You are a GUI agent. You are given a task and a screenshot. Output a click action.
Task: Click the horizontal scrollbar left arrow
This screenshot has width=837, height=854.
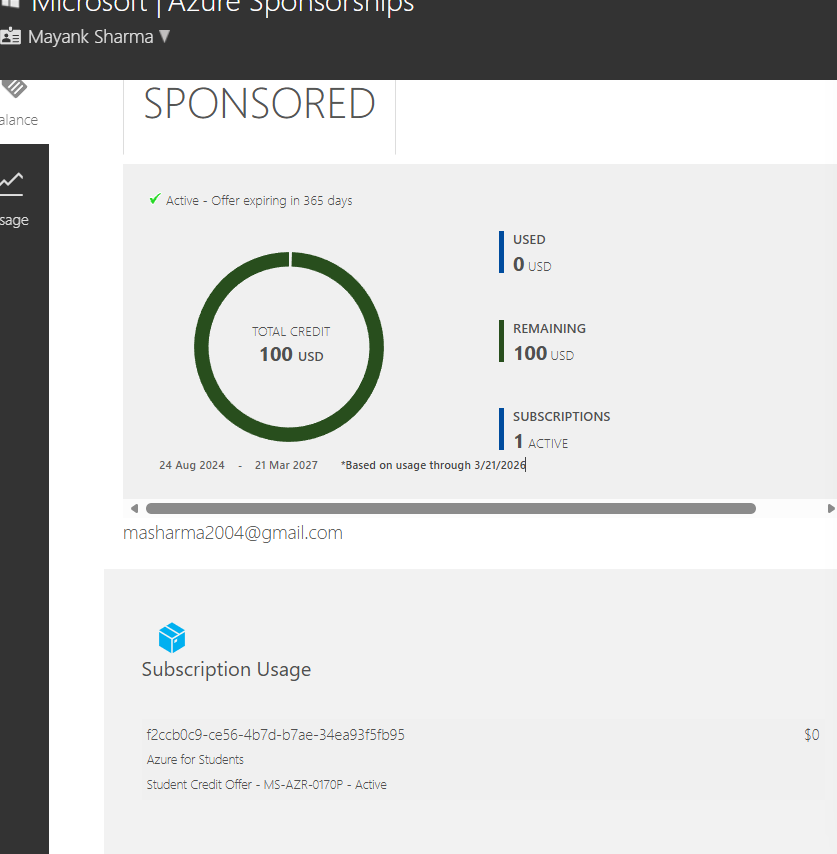(x=135, y=509)
